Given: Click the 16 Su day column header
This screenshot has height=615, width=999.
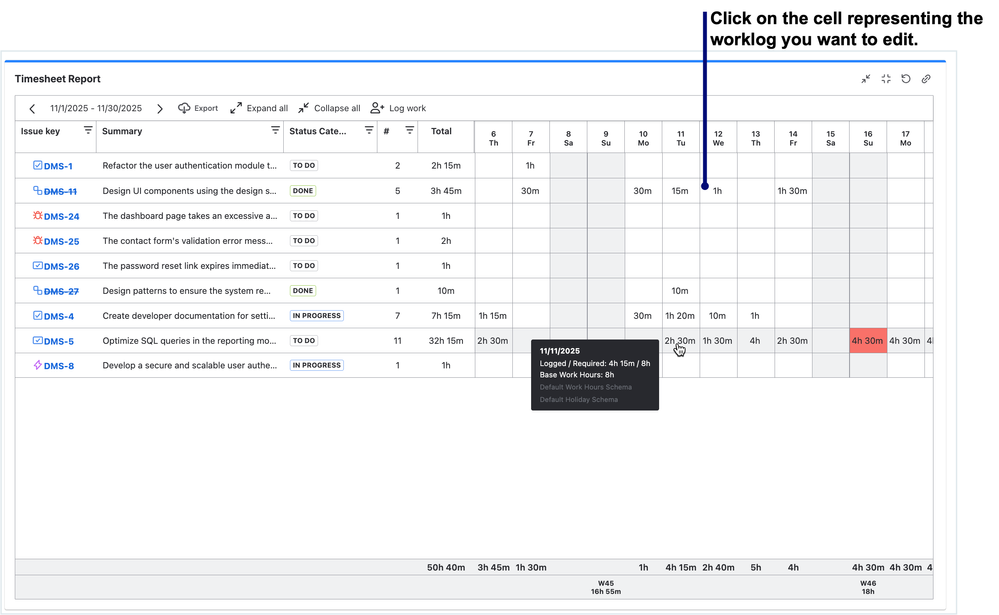Looking at the screenshot, I should [x=868, y=138].
